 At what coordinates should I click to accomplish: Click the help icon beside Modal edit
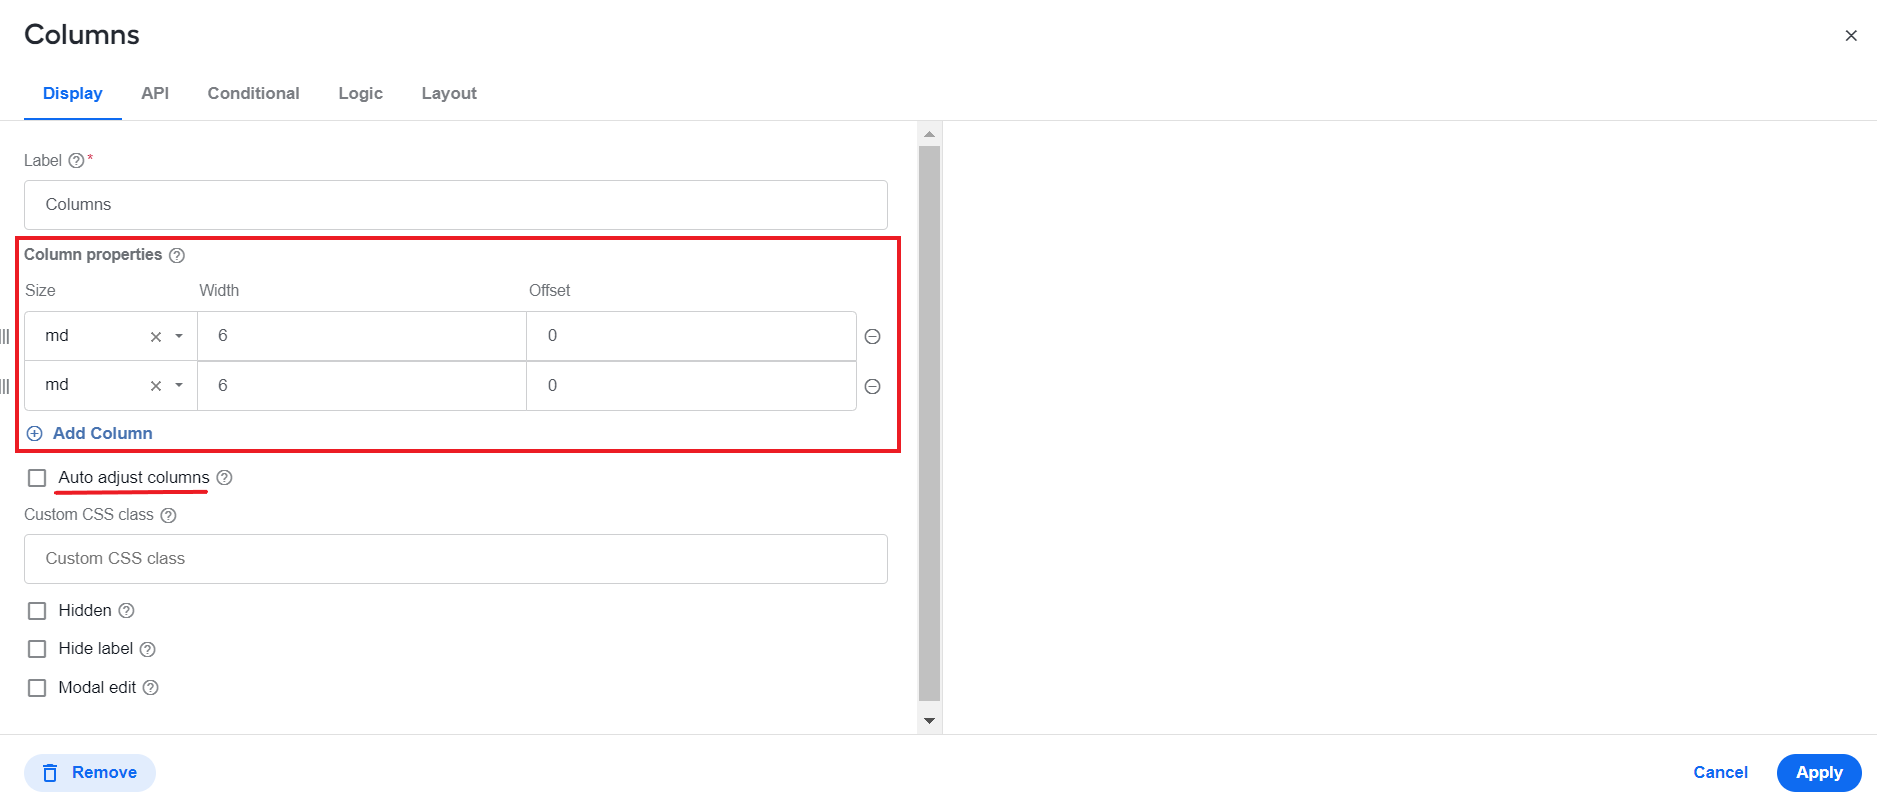151,688
